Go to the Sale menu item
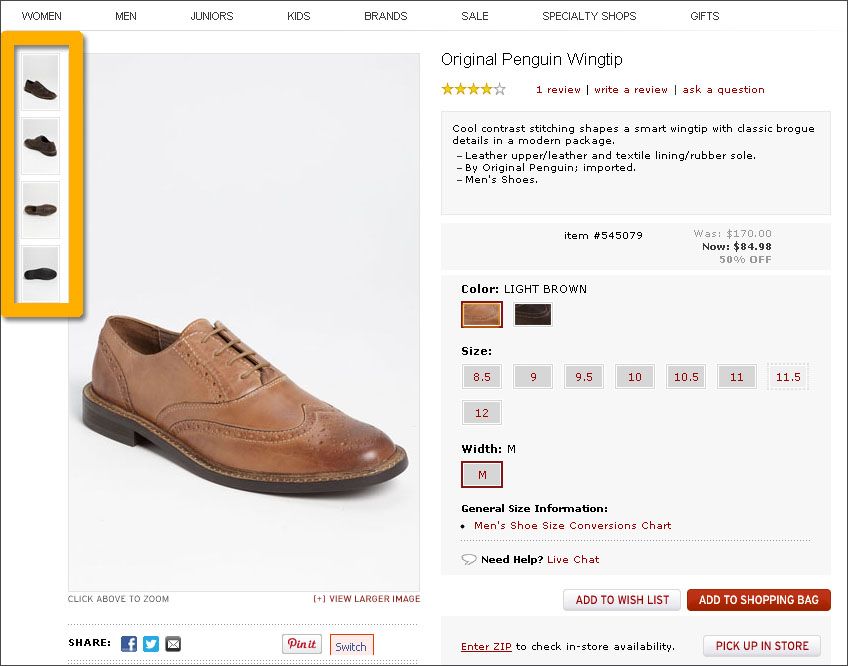The height and width of the screenshot is (666, 848). coord(475,16)
